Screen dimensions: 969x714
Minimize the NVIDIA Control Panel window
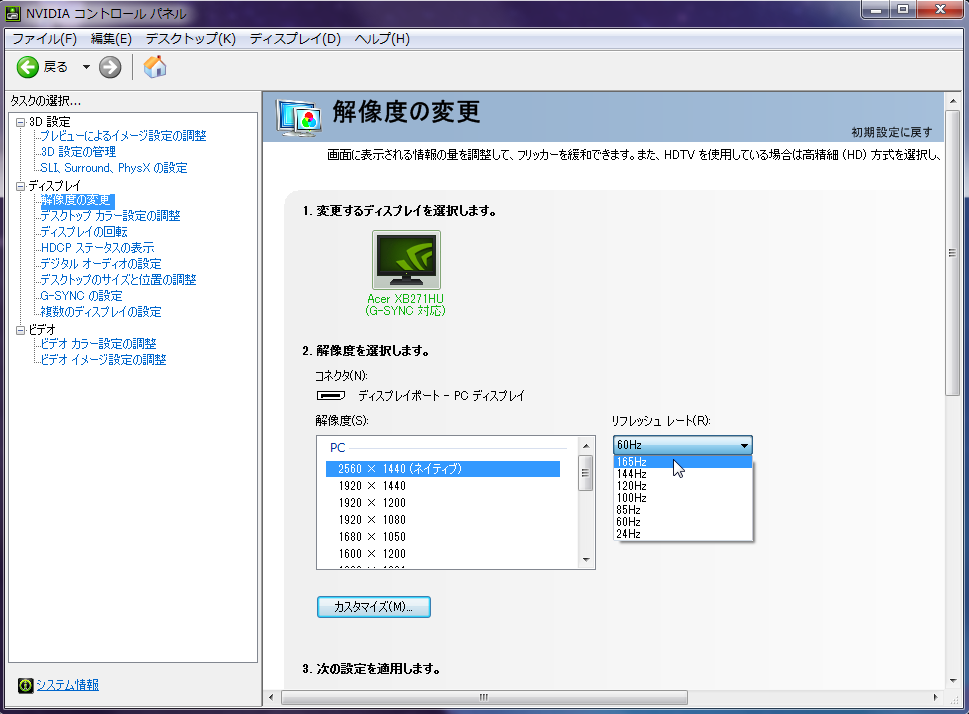[x=875, y=10]
